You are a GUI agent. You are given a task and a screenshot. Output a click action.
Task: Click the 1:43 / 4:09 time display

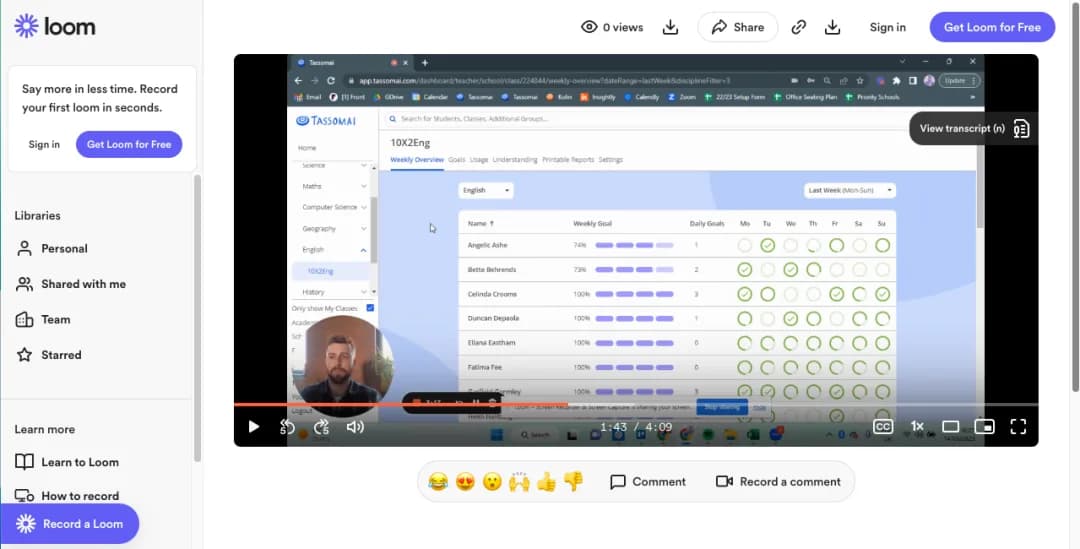pyautogui.click(x=636, y=427)
